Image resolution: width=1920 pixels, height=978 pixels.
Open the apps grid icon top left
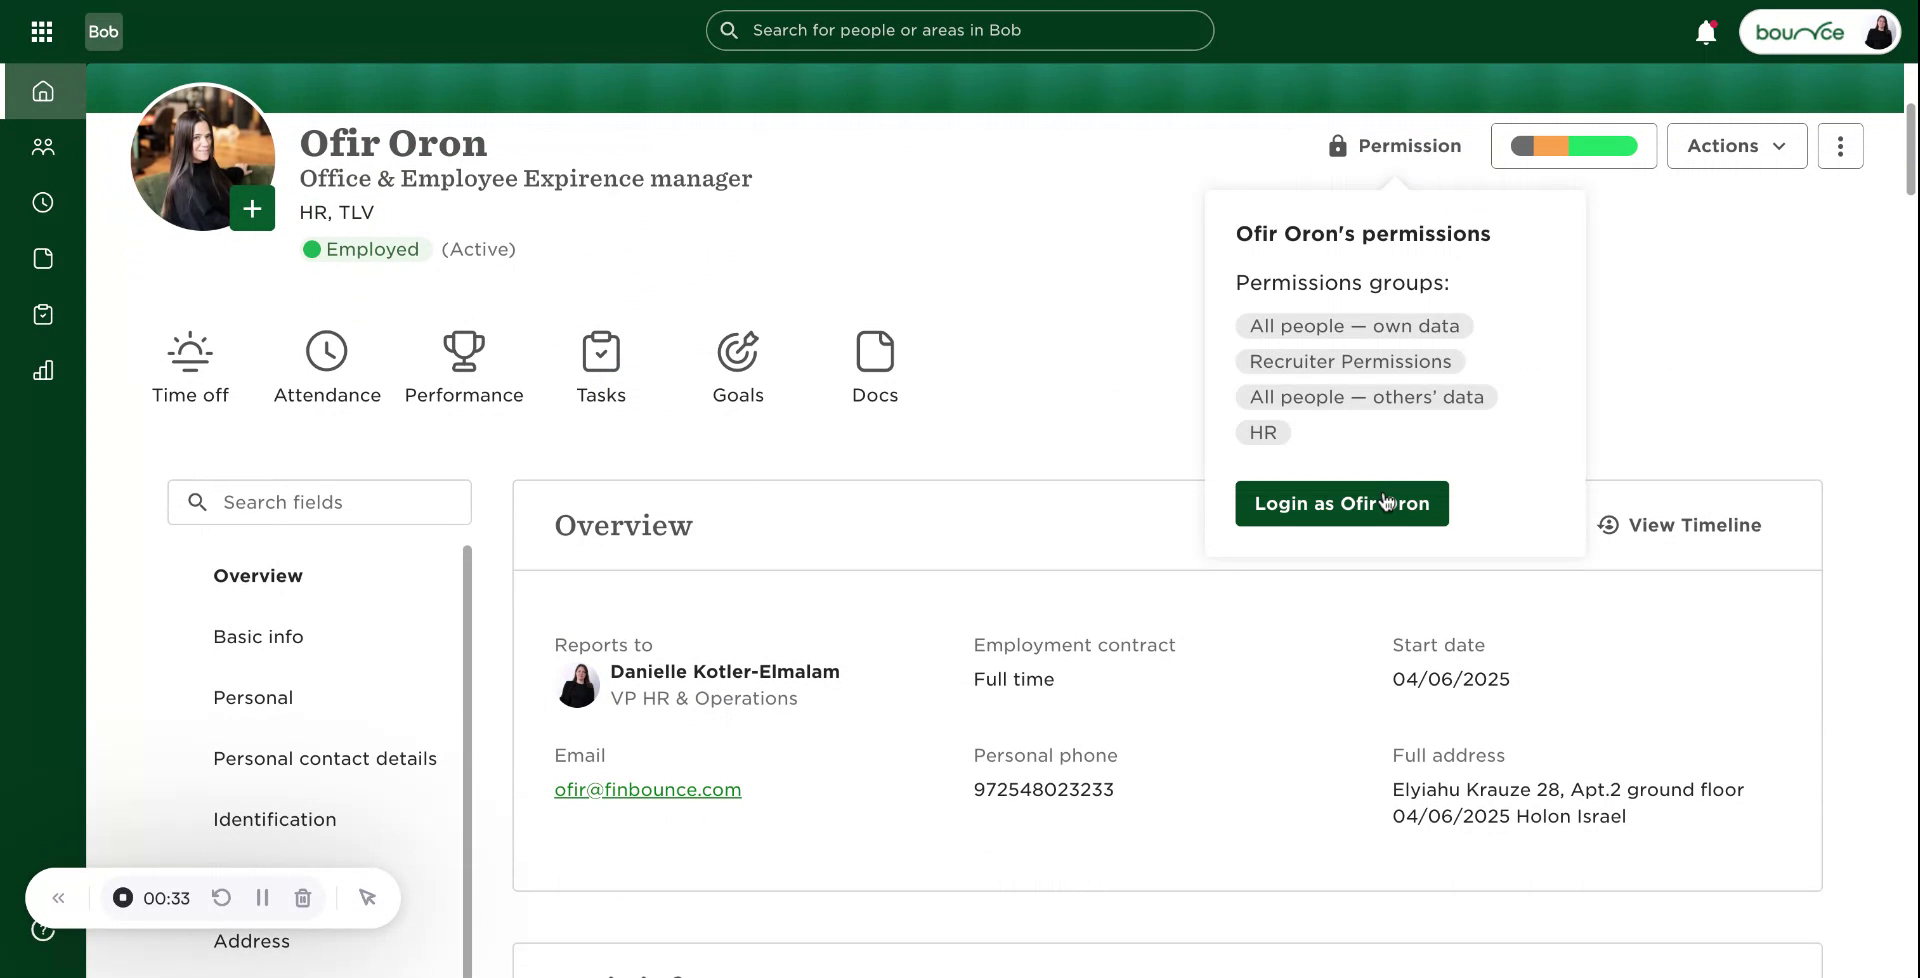41,31
